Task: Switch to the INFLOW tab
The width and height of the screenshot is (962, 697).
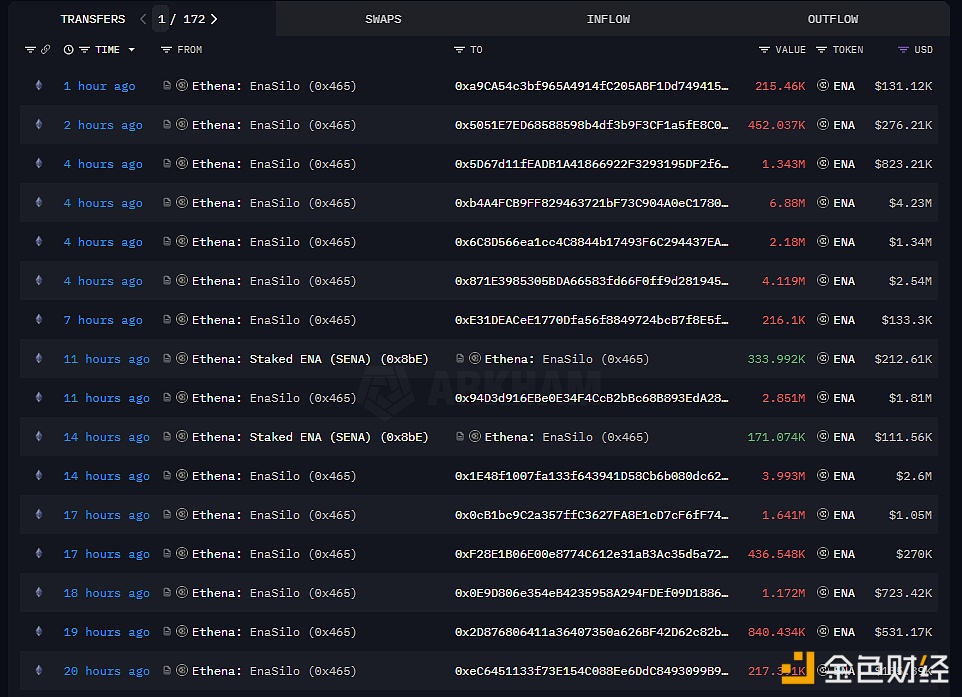Action: (608, 19)
